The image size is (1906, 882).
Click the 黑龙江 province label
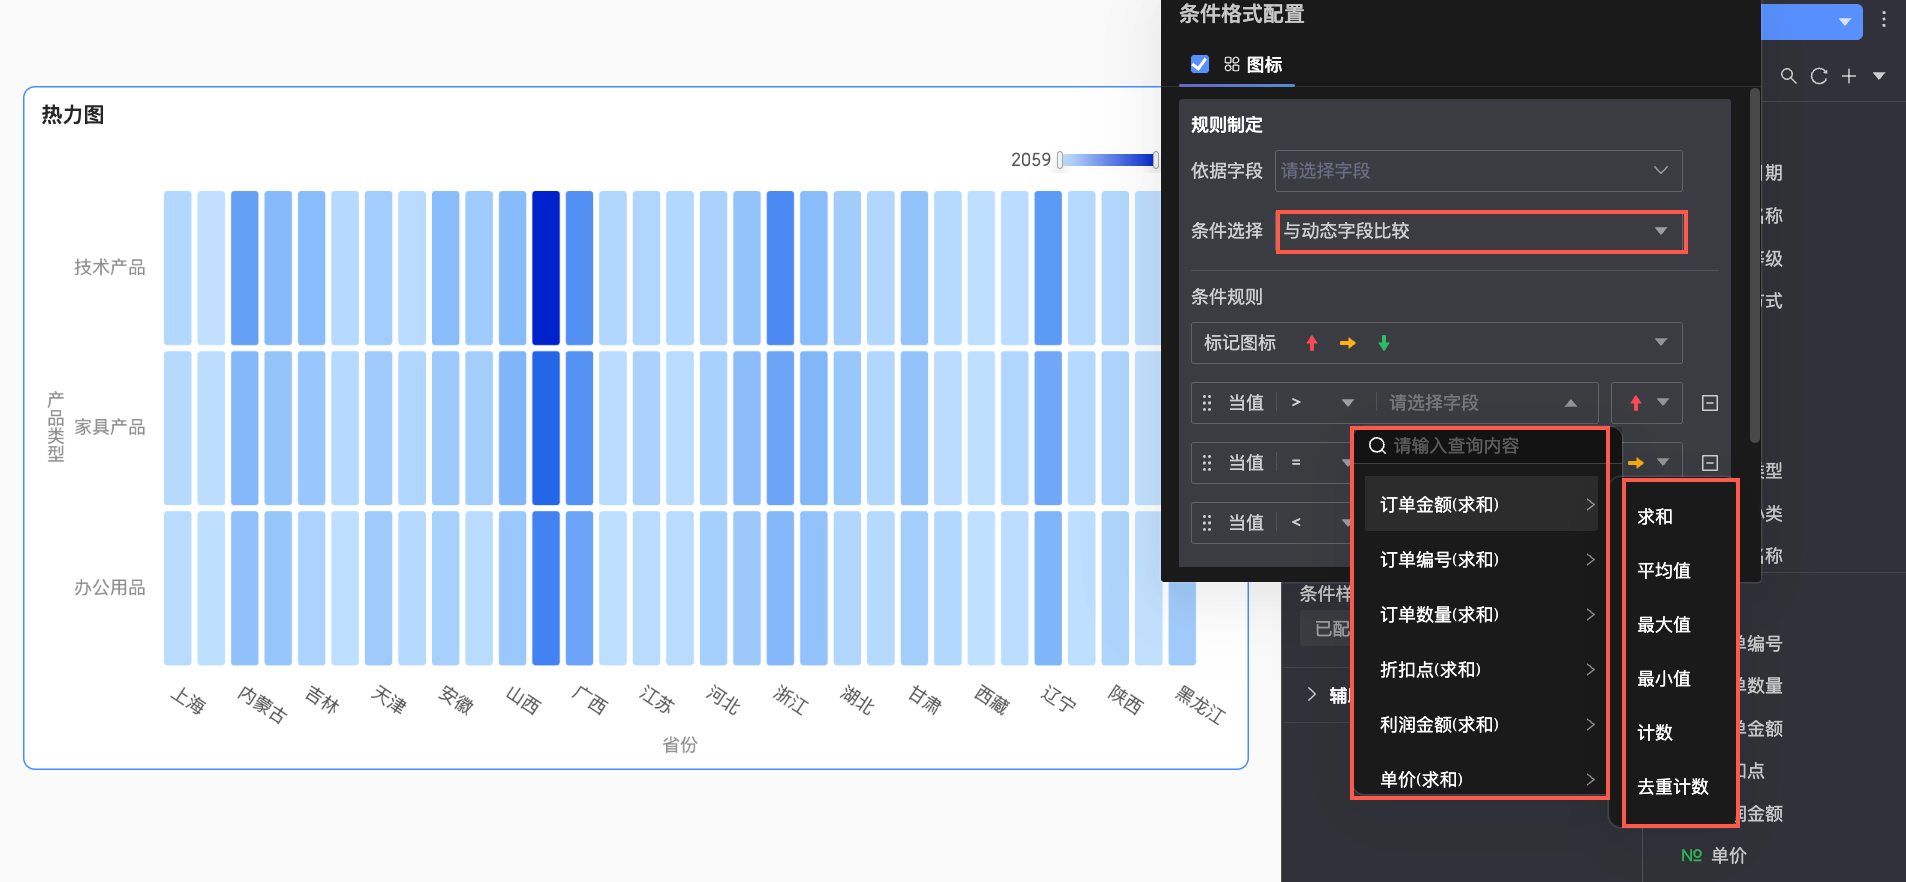click(1200, 704)
